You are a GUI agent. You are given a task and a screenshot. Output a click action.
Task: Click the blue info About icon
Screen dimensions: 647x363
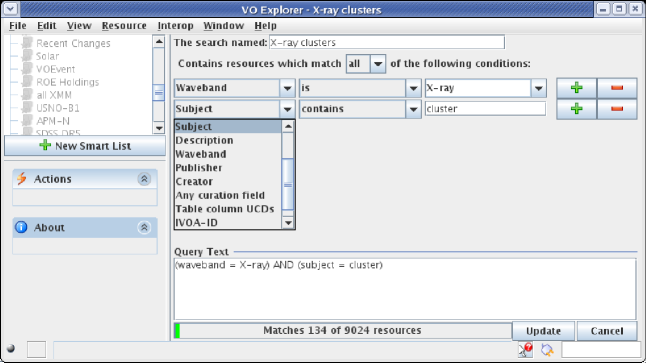(x=21, y=227)
